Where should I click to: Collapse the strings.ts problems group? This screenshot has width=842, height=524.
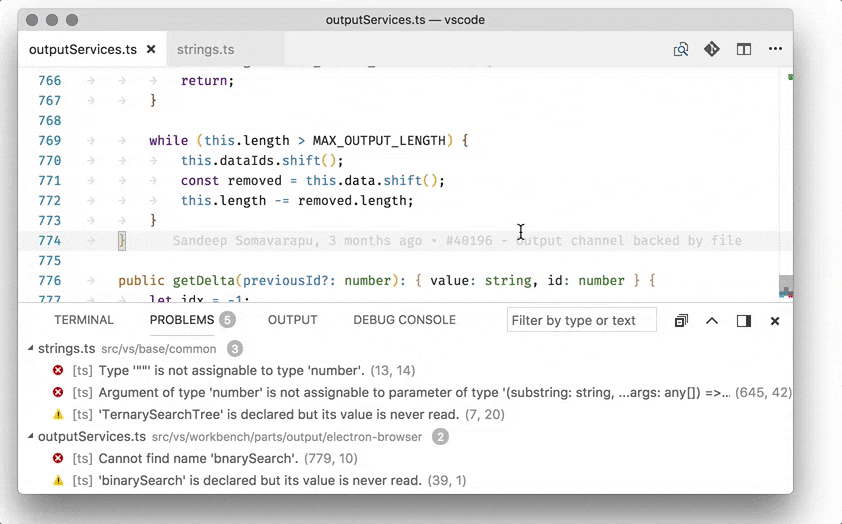point(31,348)
